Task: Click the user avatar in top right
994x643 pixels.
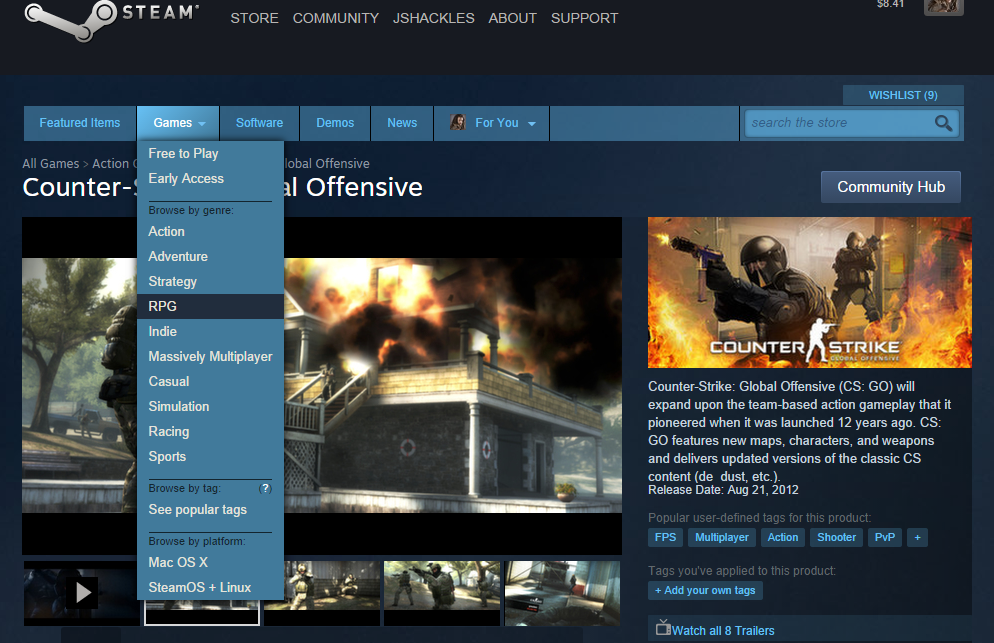Action: coord(944,6)
